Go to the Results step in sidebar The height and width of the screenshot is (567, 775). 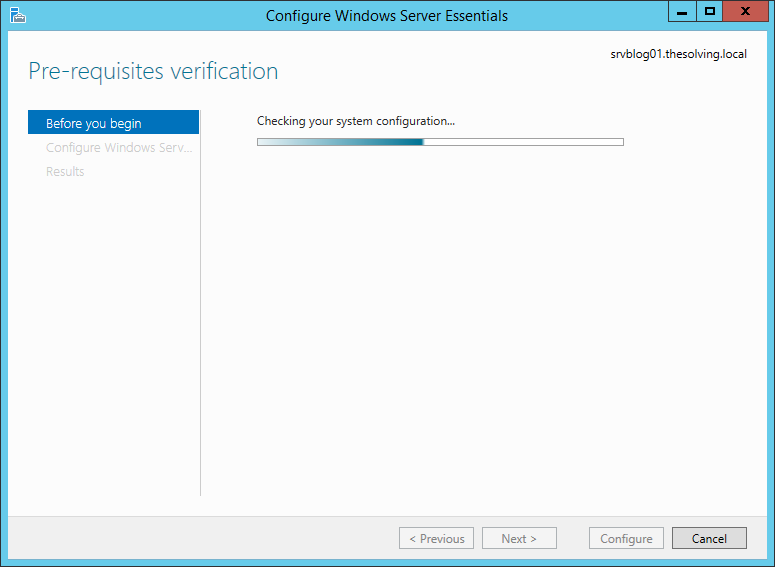click(x=65, y=171)
